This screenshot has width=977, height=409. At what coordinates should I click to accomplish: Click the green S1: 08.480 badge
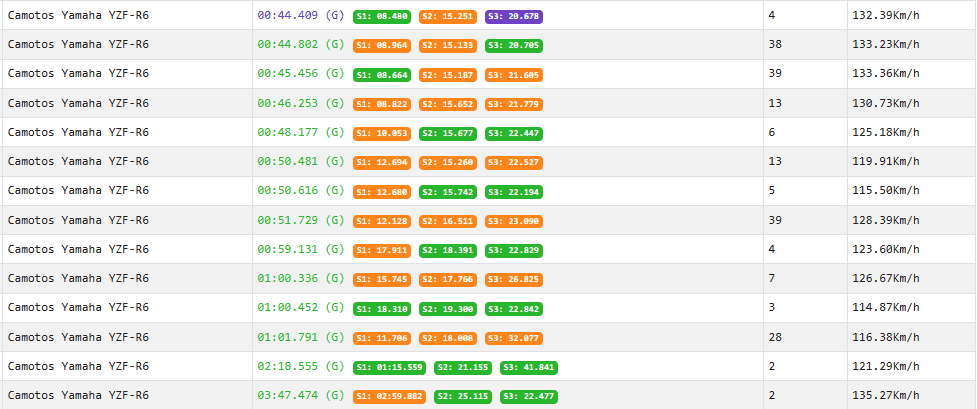[x=382, y=16]
